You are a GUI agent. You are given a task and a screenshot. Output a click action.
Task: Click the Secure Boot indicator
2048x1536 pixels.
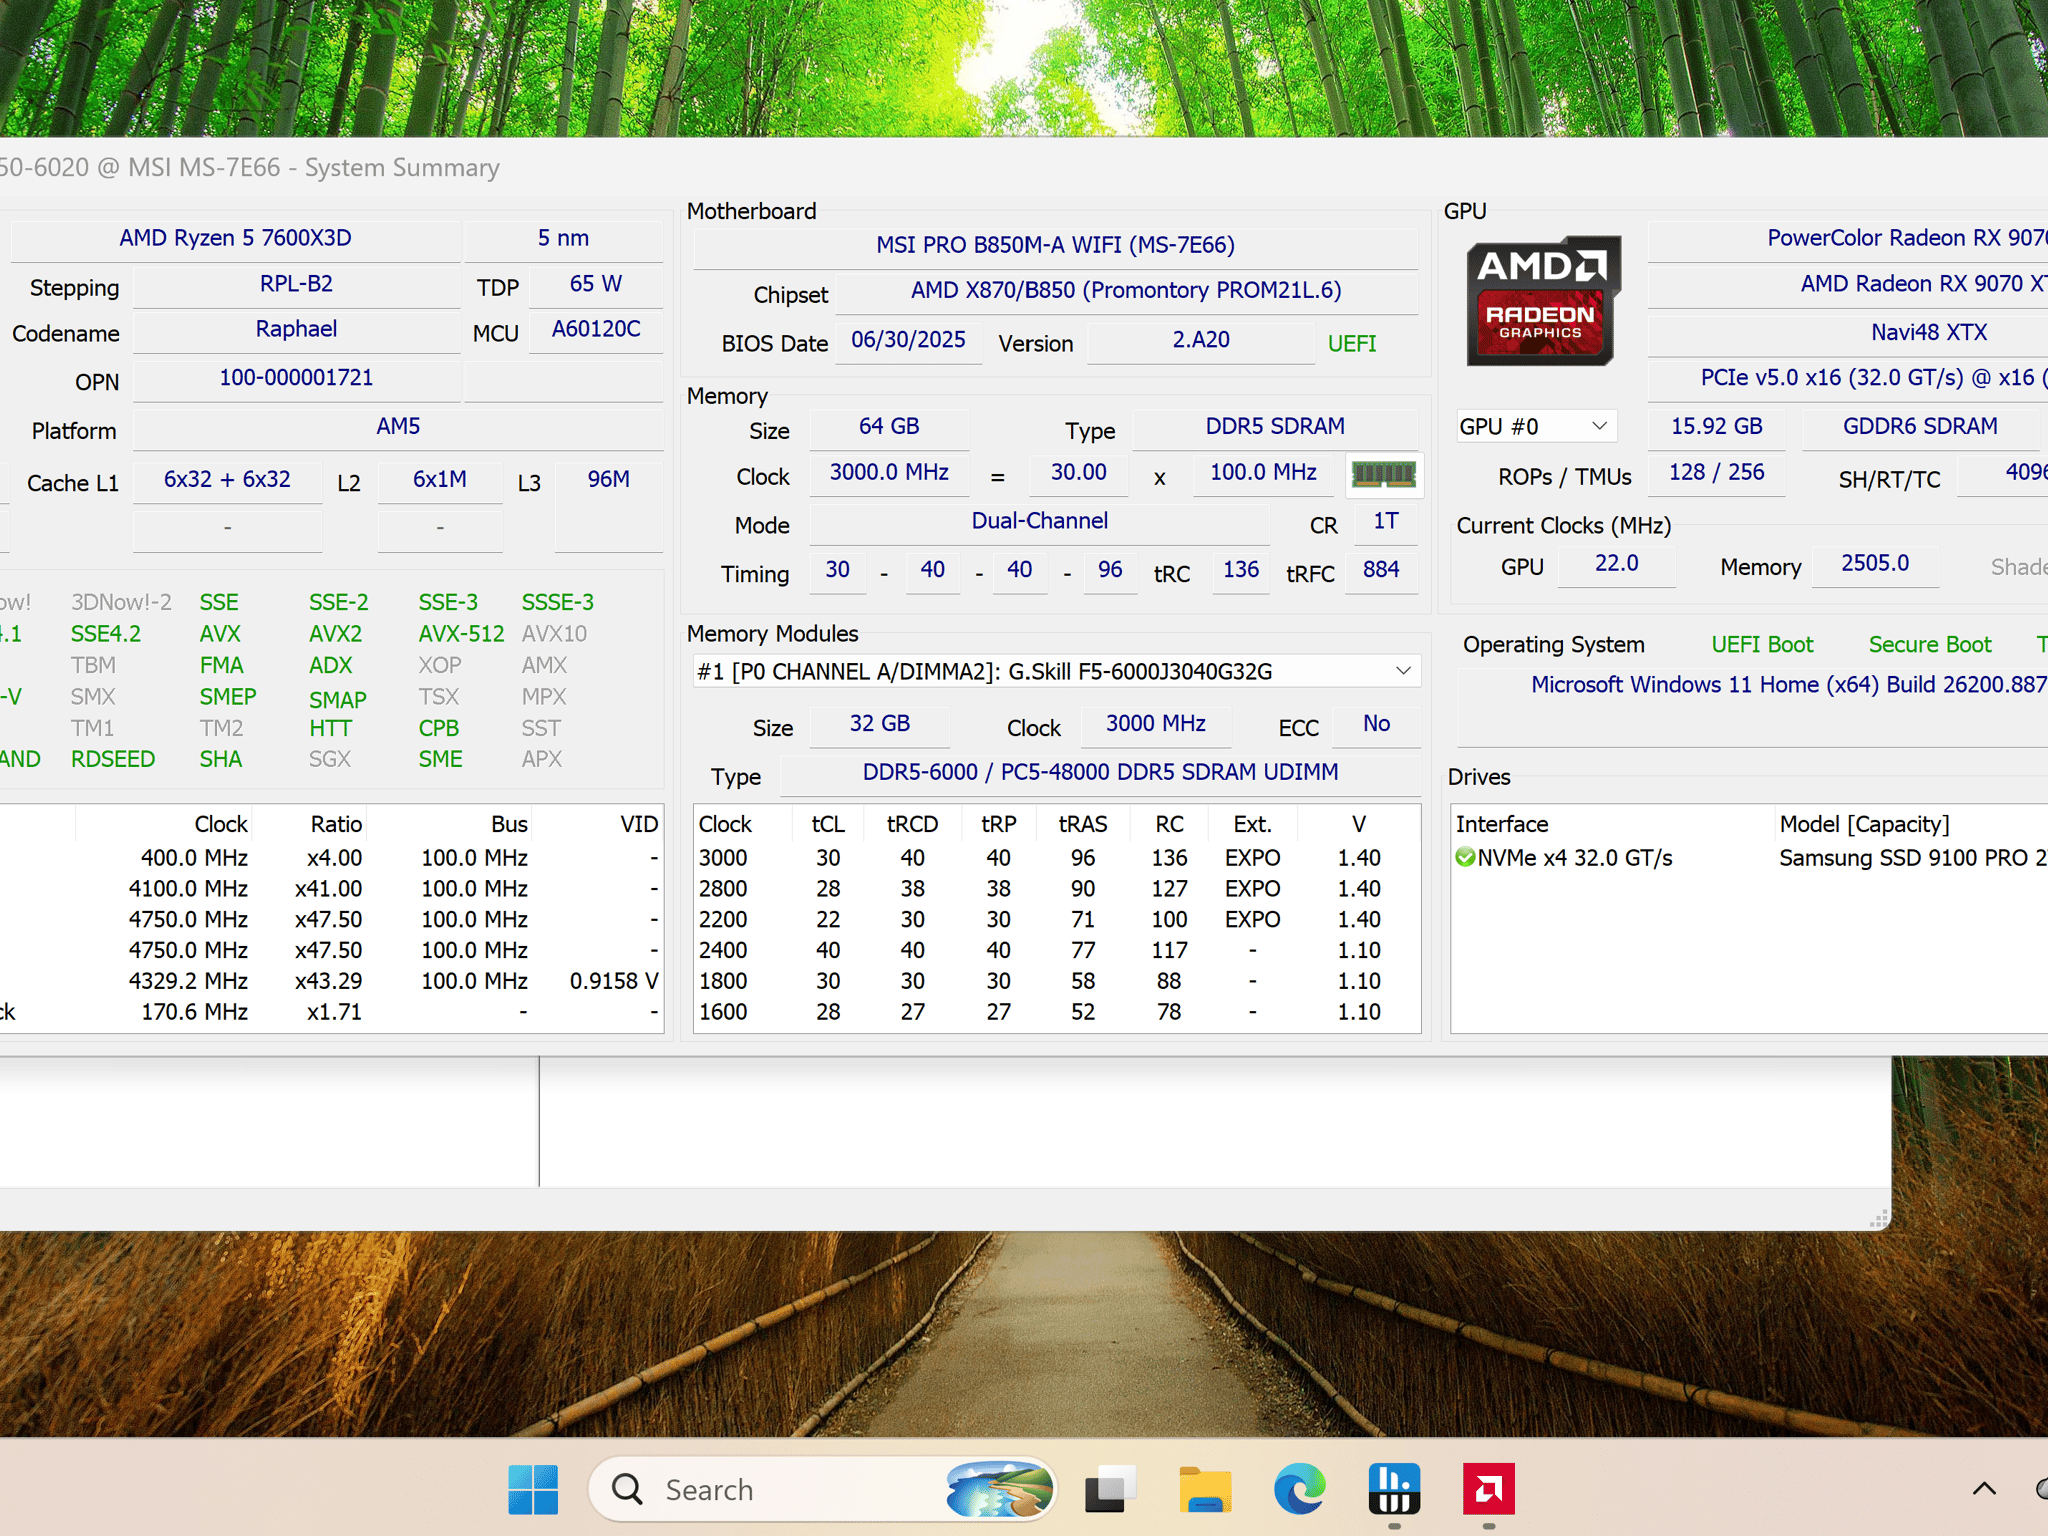1930,645
